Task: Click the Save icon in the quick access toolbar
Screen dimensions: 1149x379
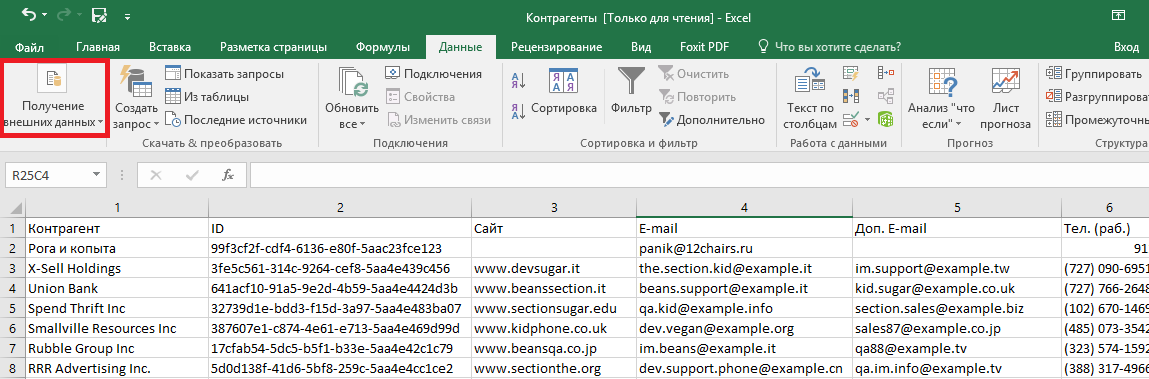Action: click(x=100, y=15)
